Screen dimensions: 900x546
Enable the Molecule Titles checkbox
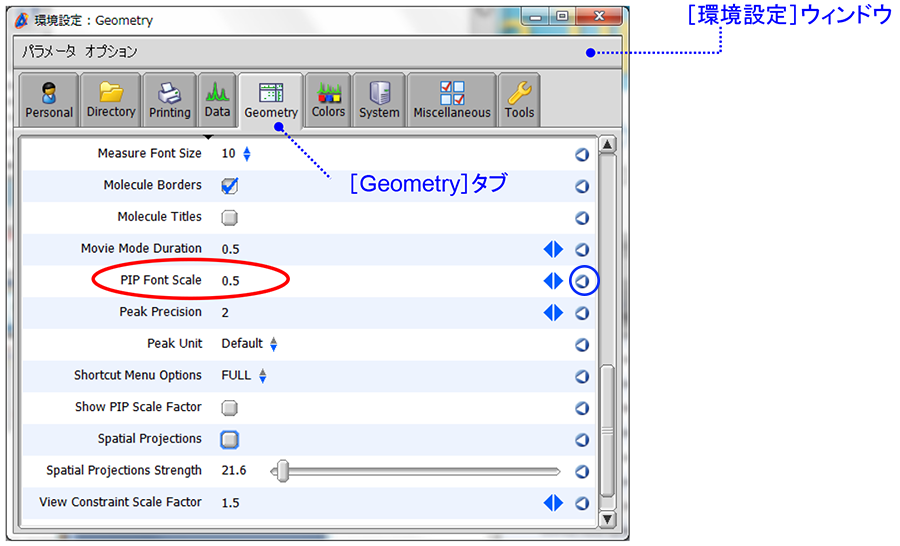[x=230, y=218]
